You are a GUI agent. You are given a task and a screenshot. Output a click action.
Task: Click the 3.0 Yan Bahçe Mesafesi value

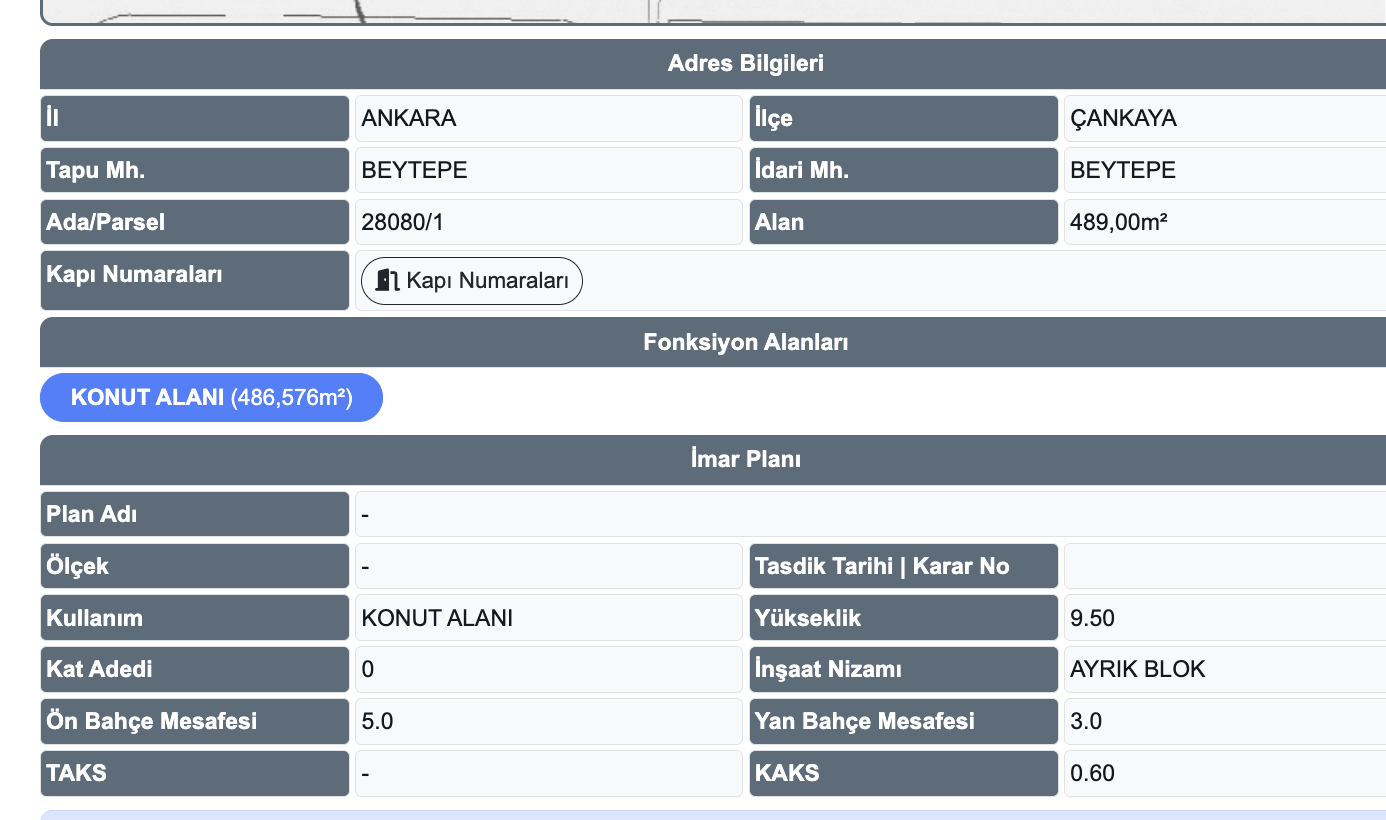coord(1224,721)
